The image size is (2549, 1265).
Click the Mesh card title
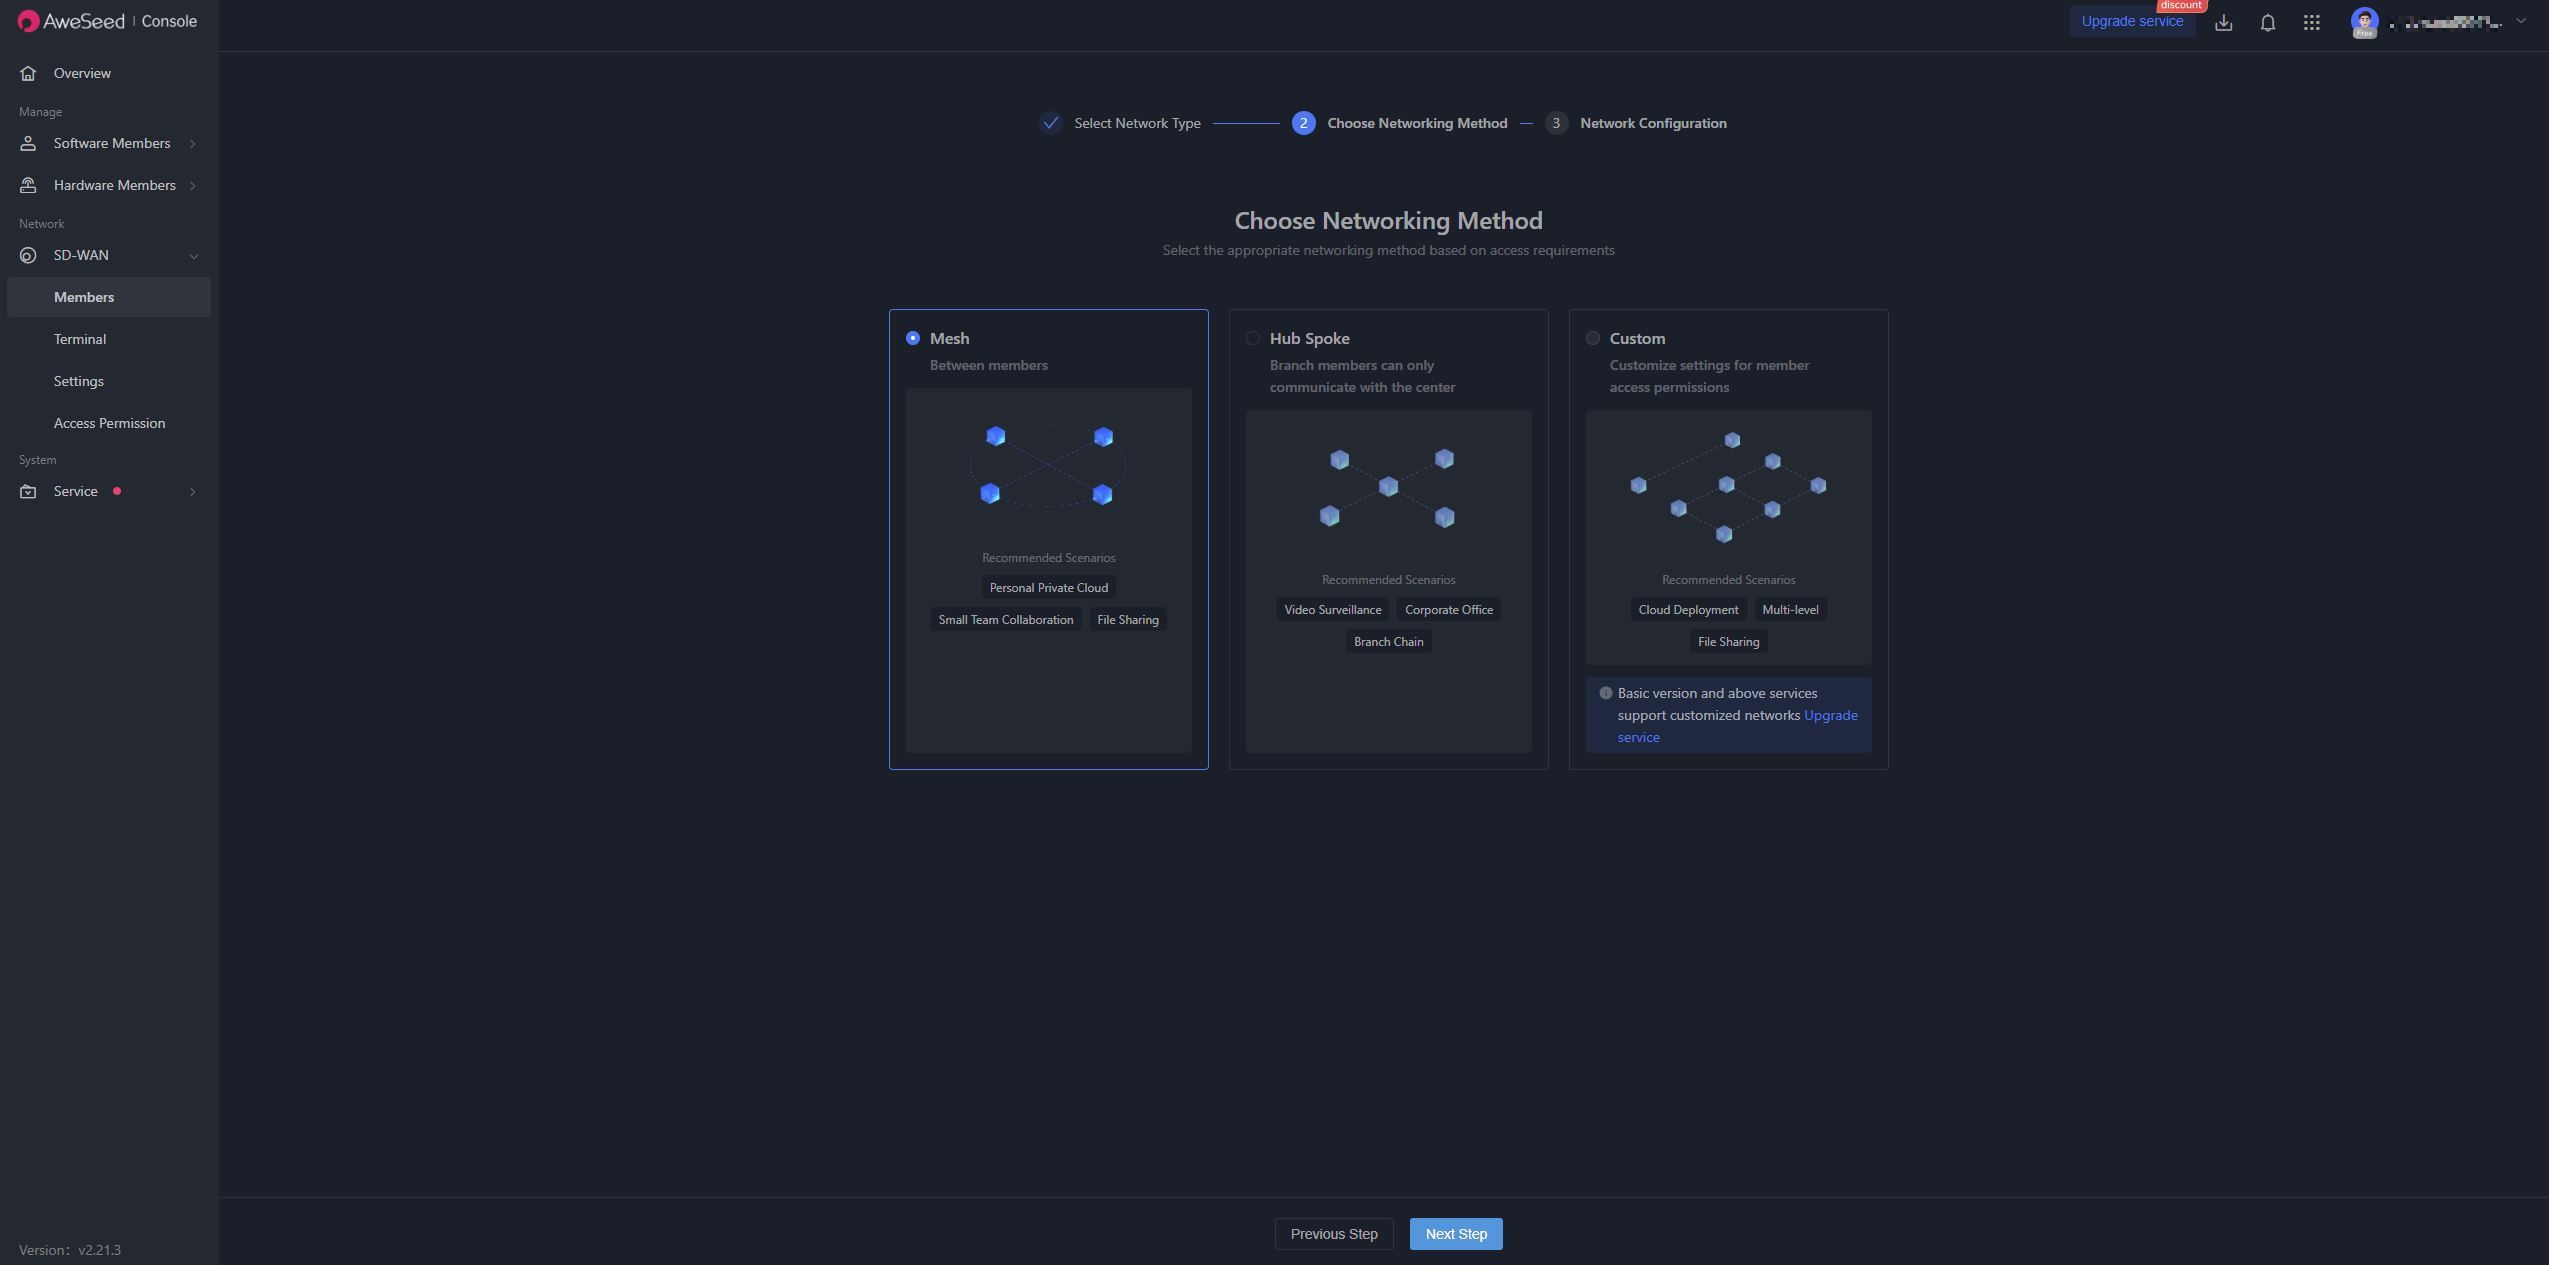point(949,338)
